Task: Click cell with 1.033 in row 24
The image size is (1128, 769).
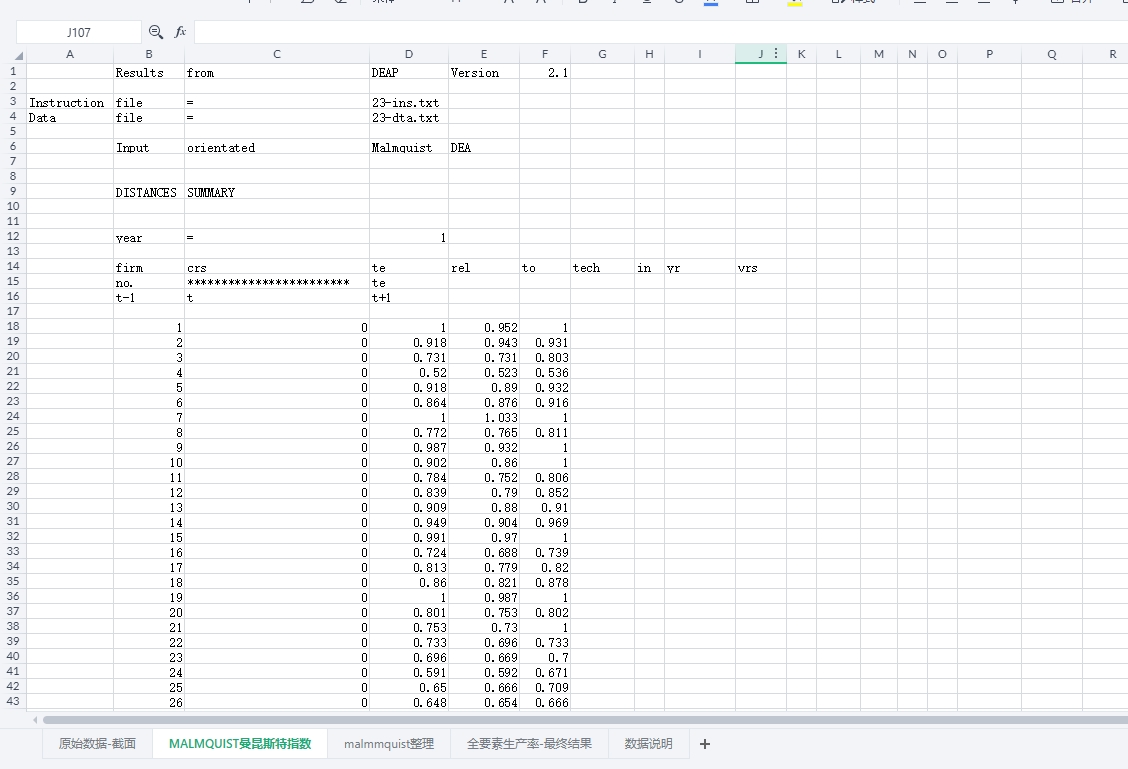Action: (x=483, y=417)
